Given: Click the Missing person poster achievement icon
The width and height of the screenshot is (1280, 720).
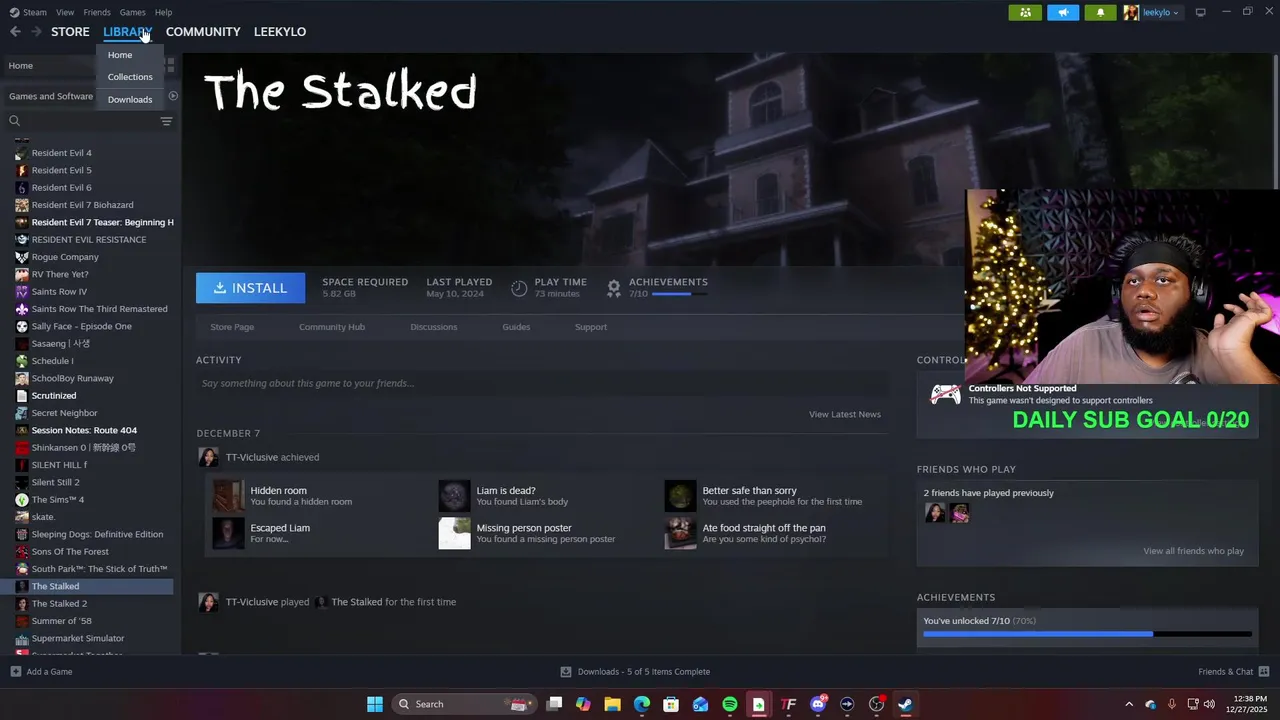Looking at the screenshot, I should click(454, 533).
